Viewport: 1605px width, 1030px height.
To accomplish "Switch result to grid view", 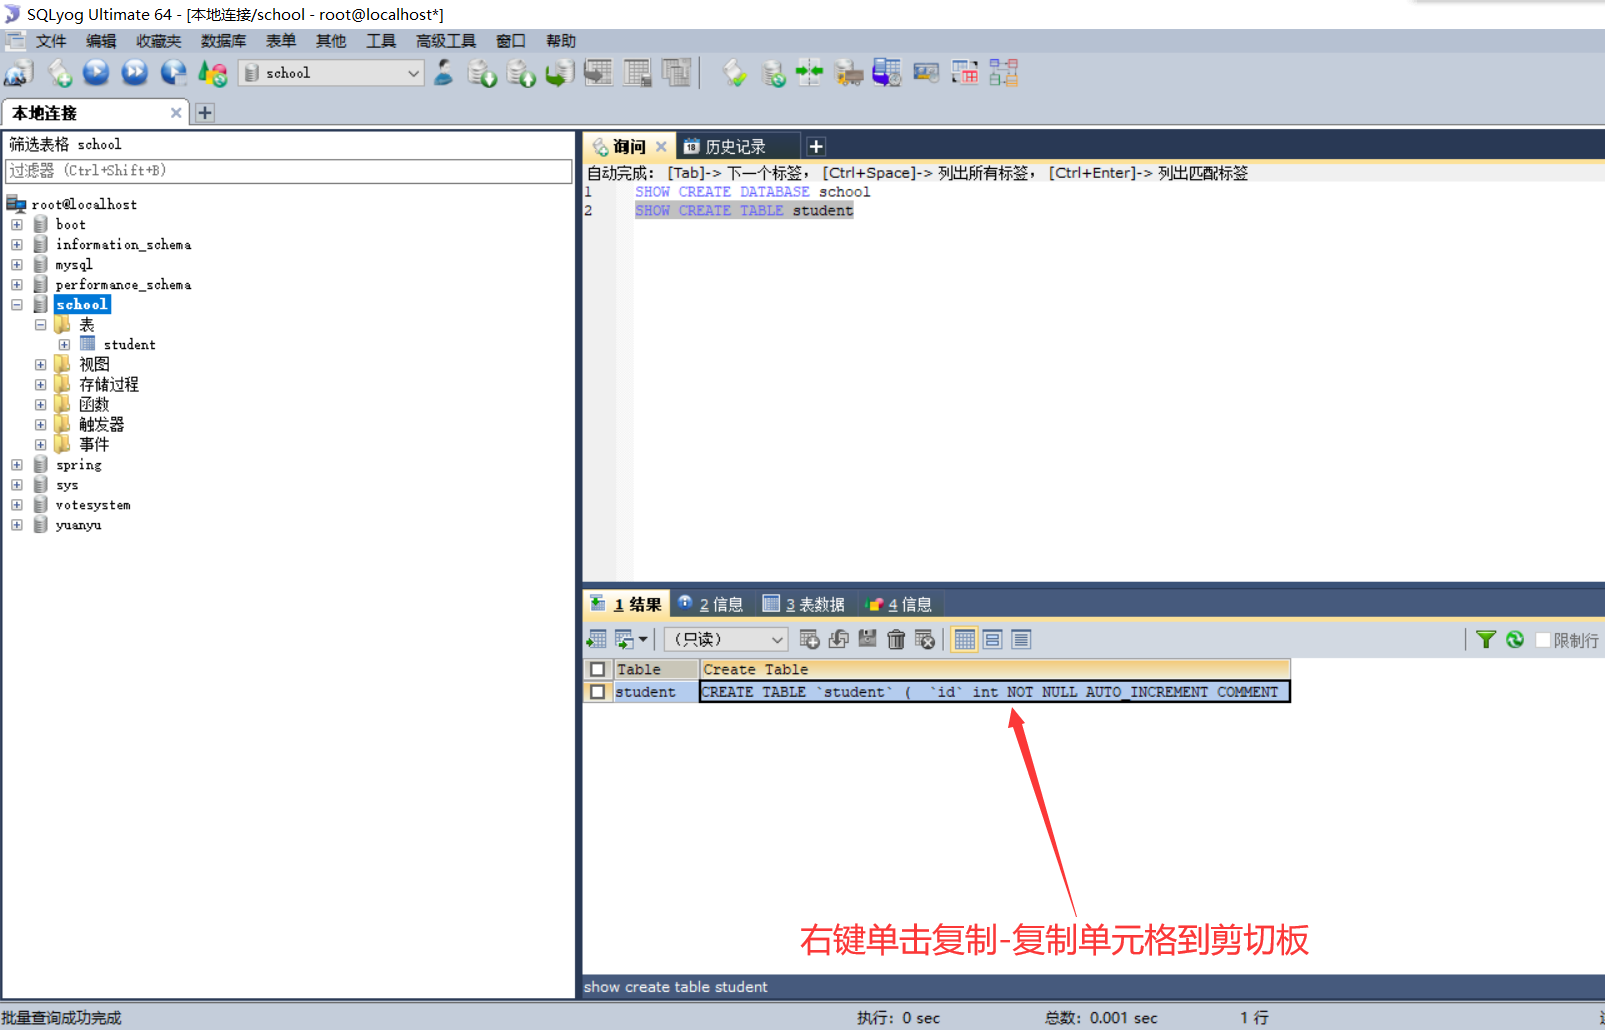I will tap(965, 639).
